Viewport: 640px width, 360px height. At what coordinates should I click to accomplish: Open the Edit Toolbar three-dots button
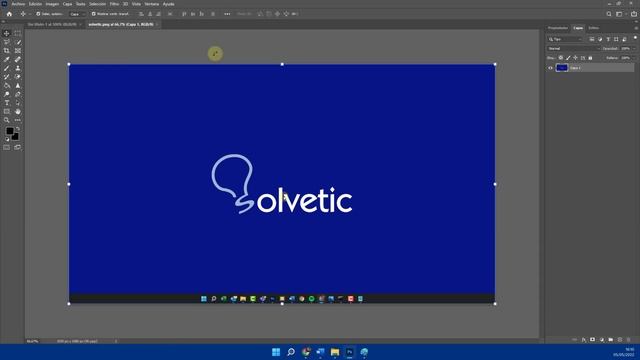point(18,120)
